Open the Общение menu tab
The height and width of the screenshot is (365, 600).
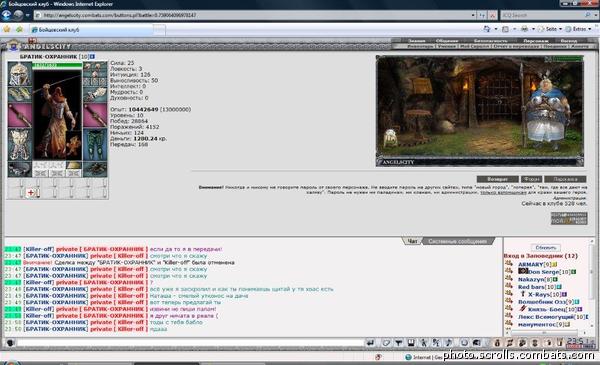(447, 41)
